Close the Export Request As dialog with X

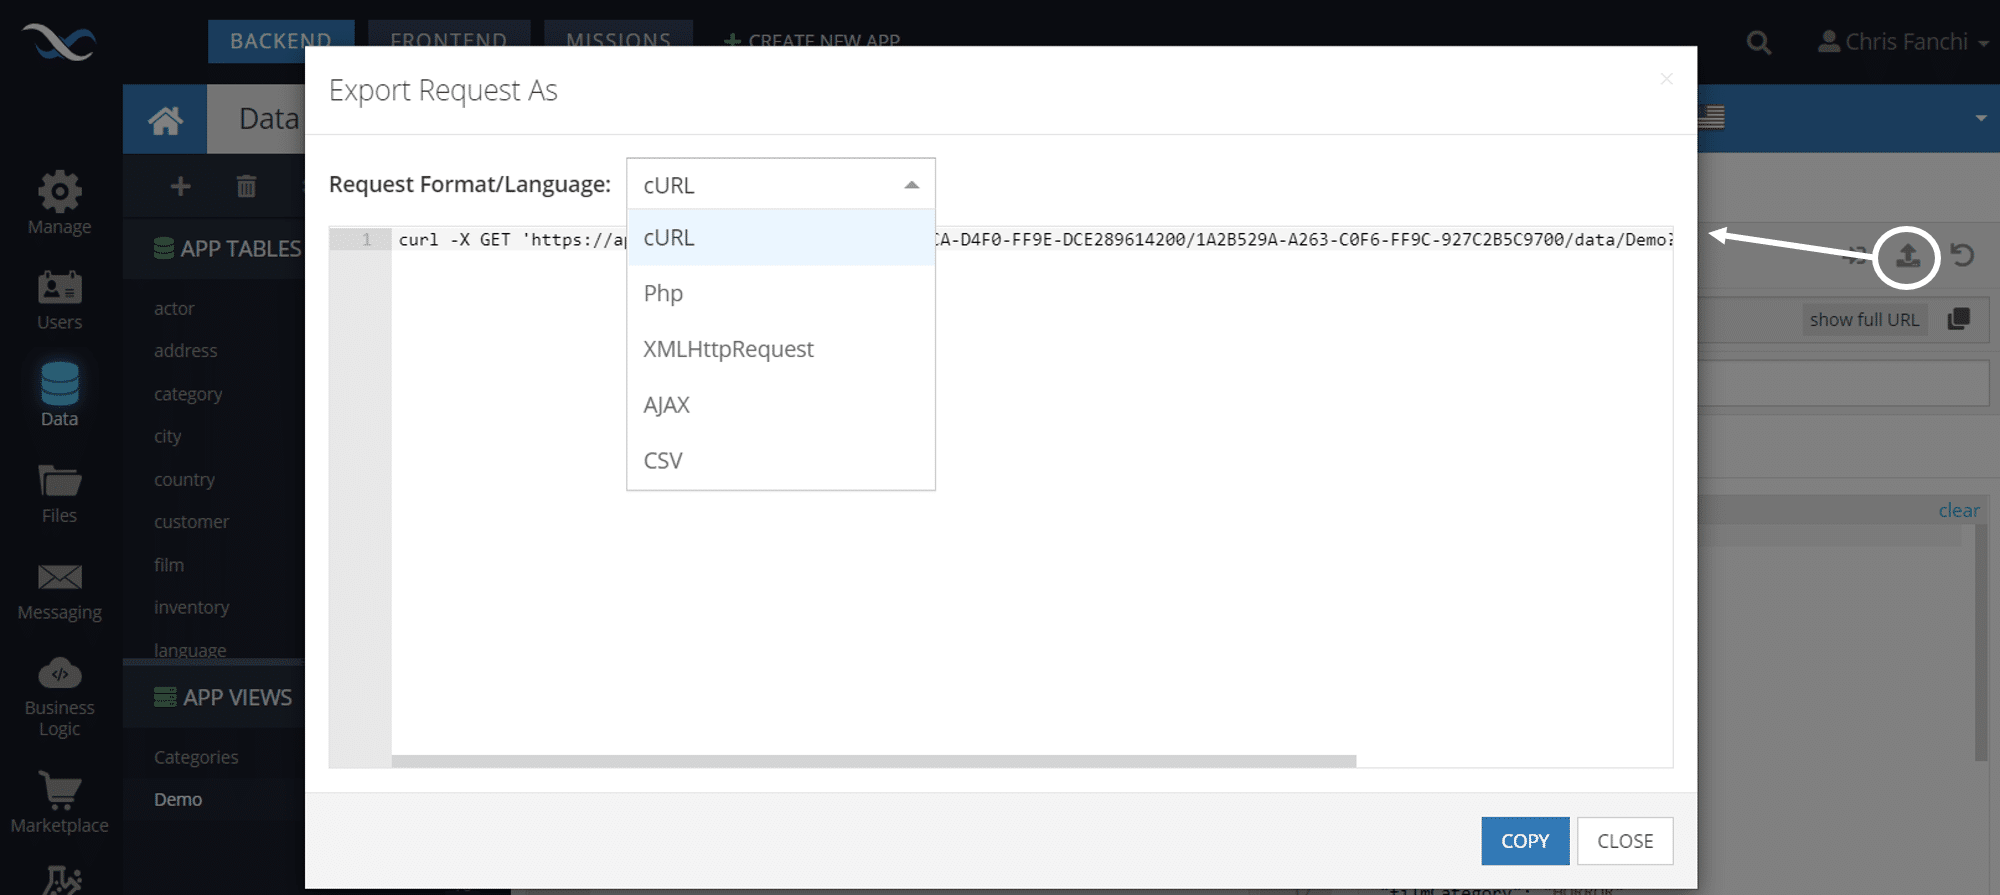(1666, 79)
